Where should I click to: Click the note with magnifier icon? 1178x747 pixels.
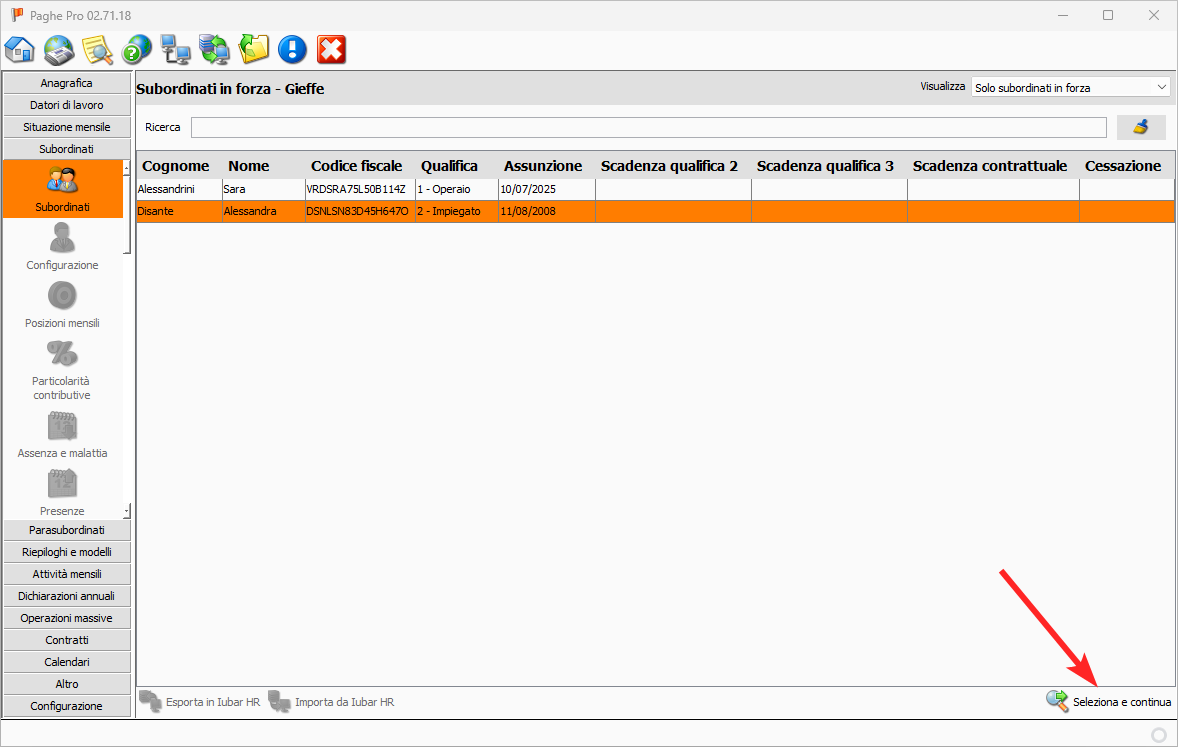(98, 49)
